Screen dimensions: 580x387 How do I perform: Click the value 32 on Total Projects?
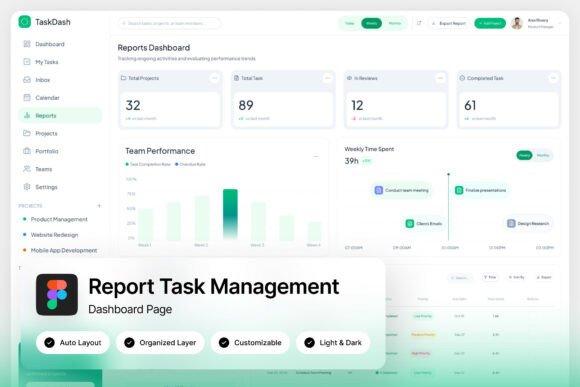click(133, 105)
